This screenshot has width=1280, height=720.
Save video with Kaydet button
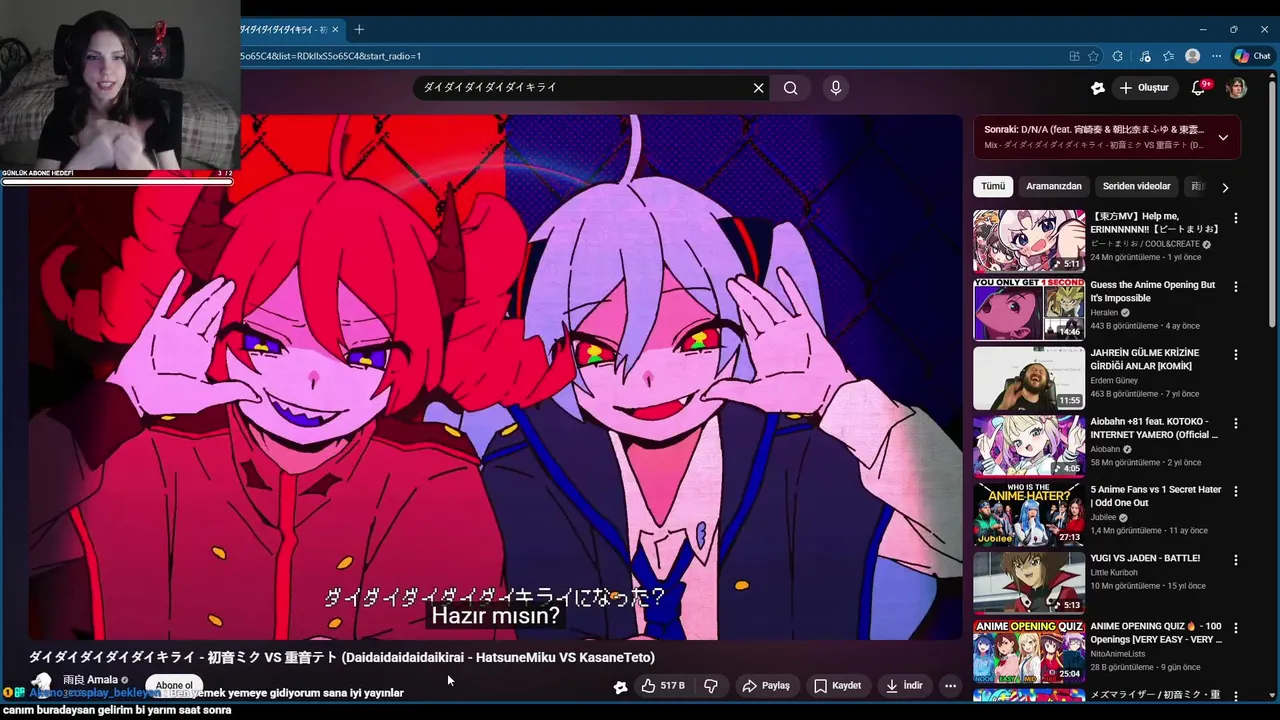pyautogui.click(x=837, y=686)
